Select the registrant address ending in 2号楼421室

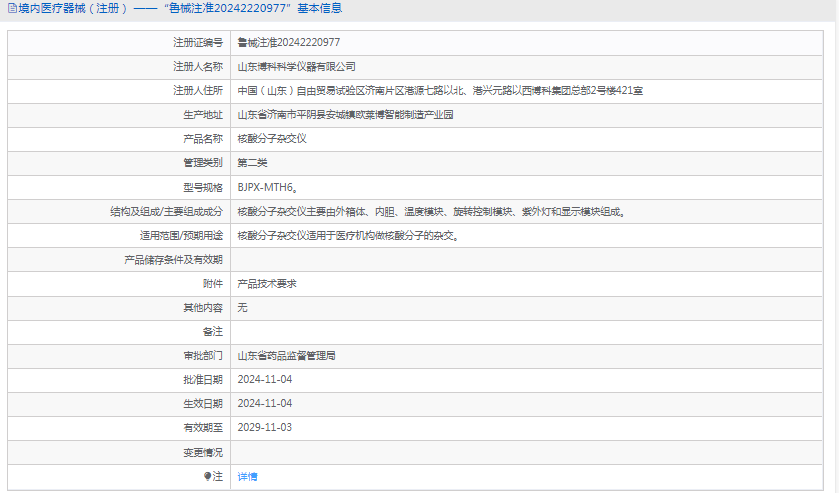[440, 90]
